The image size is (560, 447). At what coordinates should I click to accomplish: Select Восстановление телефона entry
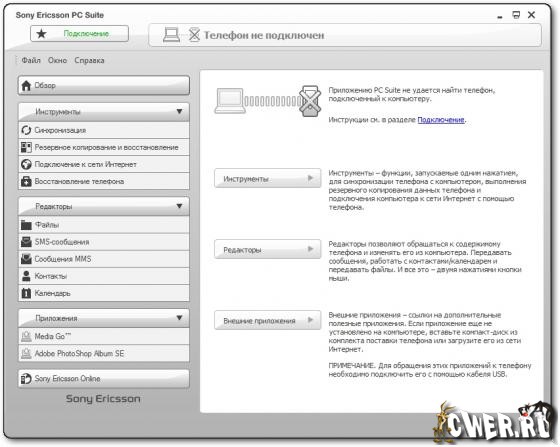tap(104, 181)
